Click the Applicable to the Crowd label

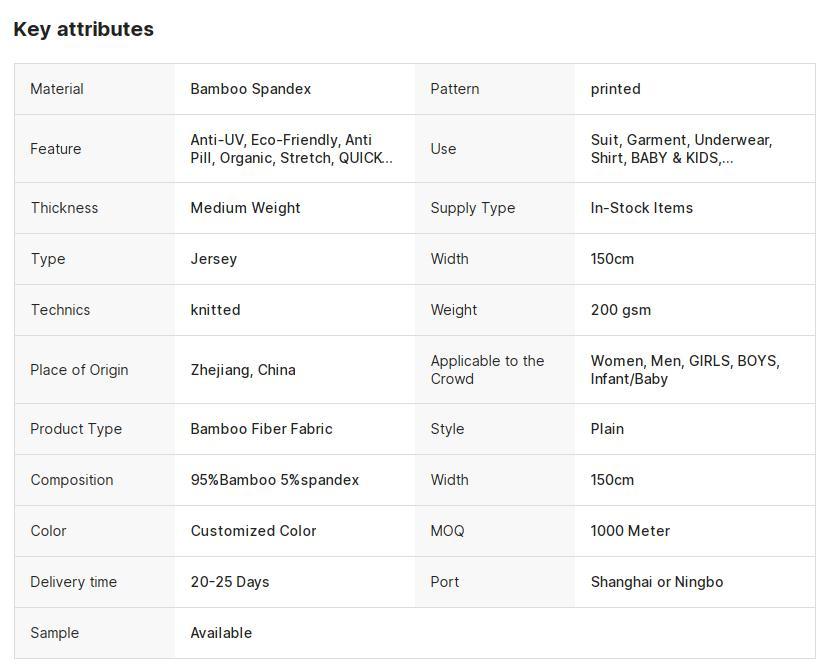487,370
